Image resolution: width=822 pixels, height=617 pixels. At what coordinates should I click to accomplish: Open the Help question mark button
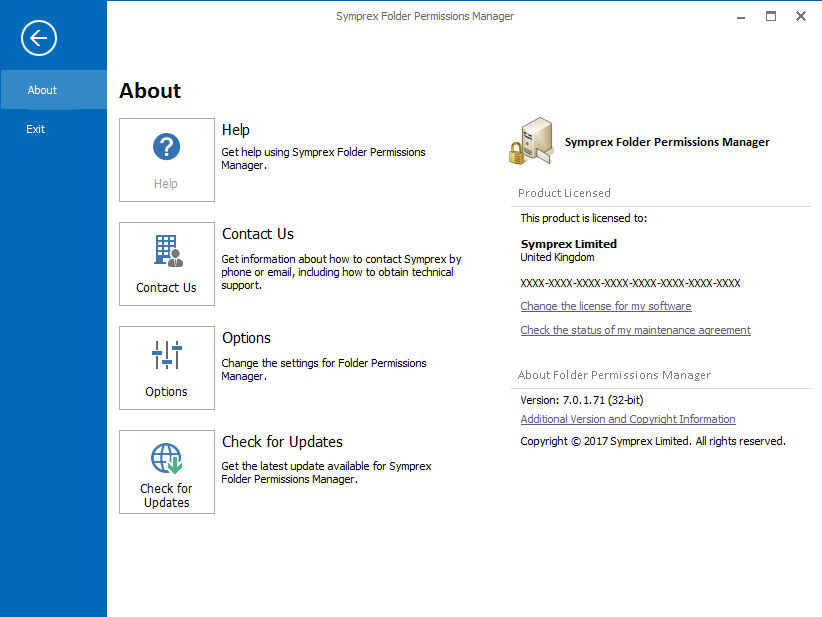[167, 160]
